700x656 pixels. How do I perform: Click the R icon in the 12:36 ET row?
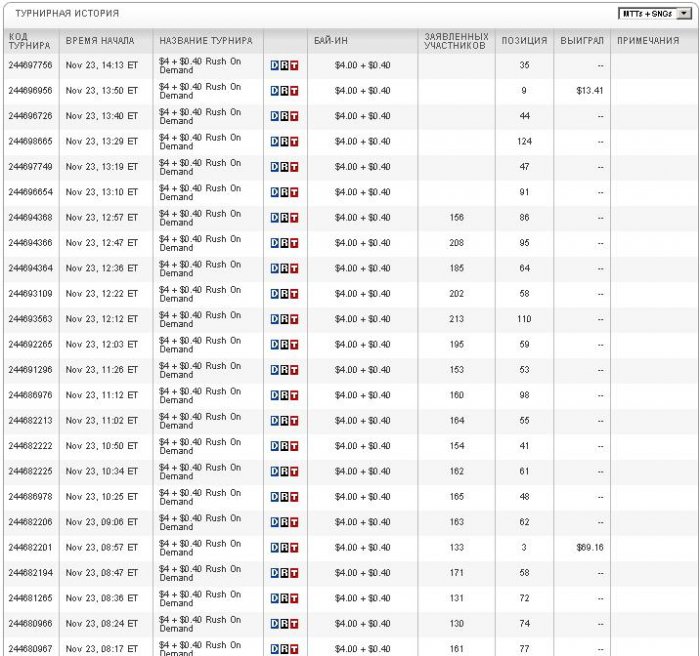[x=284, y=268]
